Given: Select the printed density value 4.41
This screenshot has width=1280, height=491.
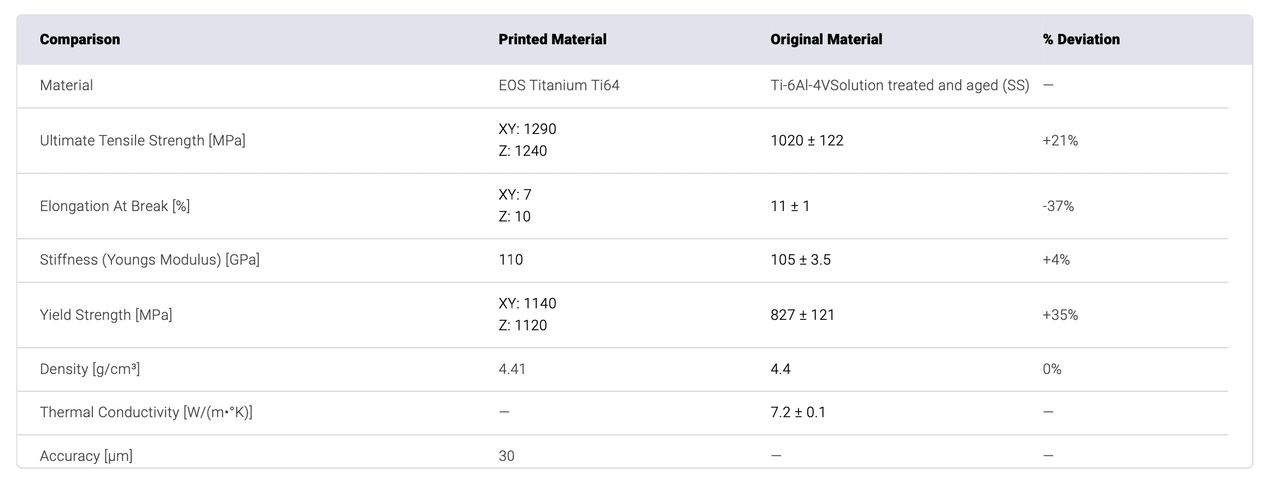Looking at the screenshot, I should tap(512, 369).
